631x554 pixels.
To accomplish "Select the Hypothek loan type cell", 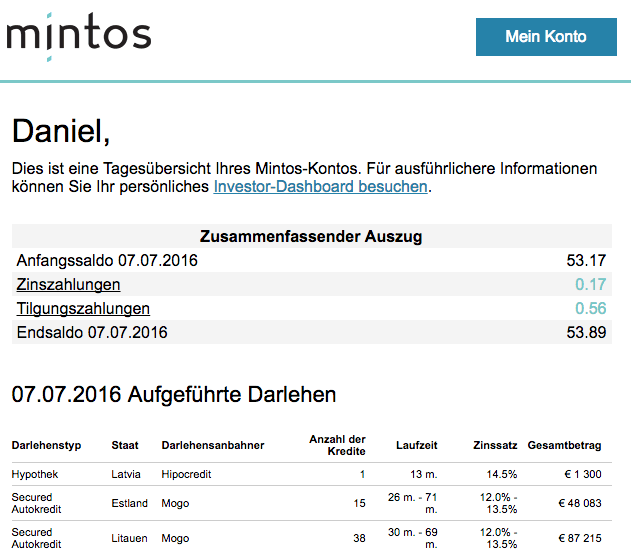I will coord(35,474).
